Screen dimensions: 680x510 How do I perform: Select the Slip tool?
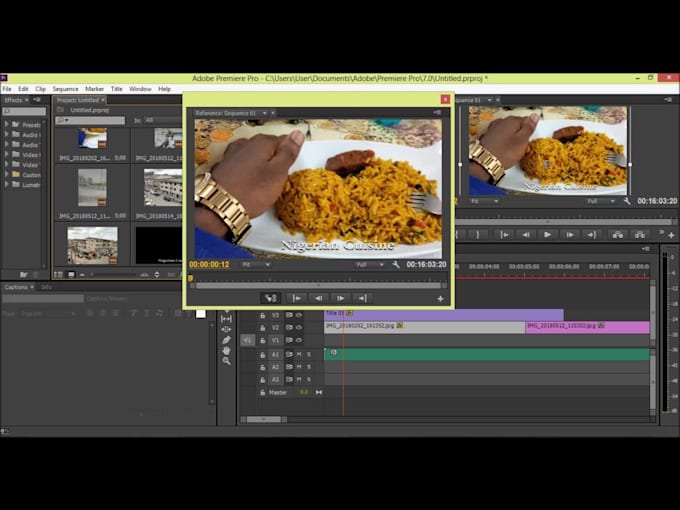226,319
